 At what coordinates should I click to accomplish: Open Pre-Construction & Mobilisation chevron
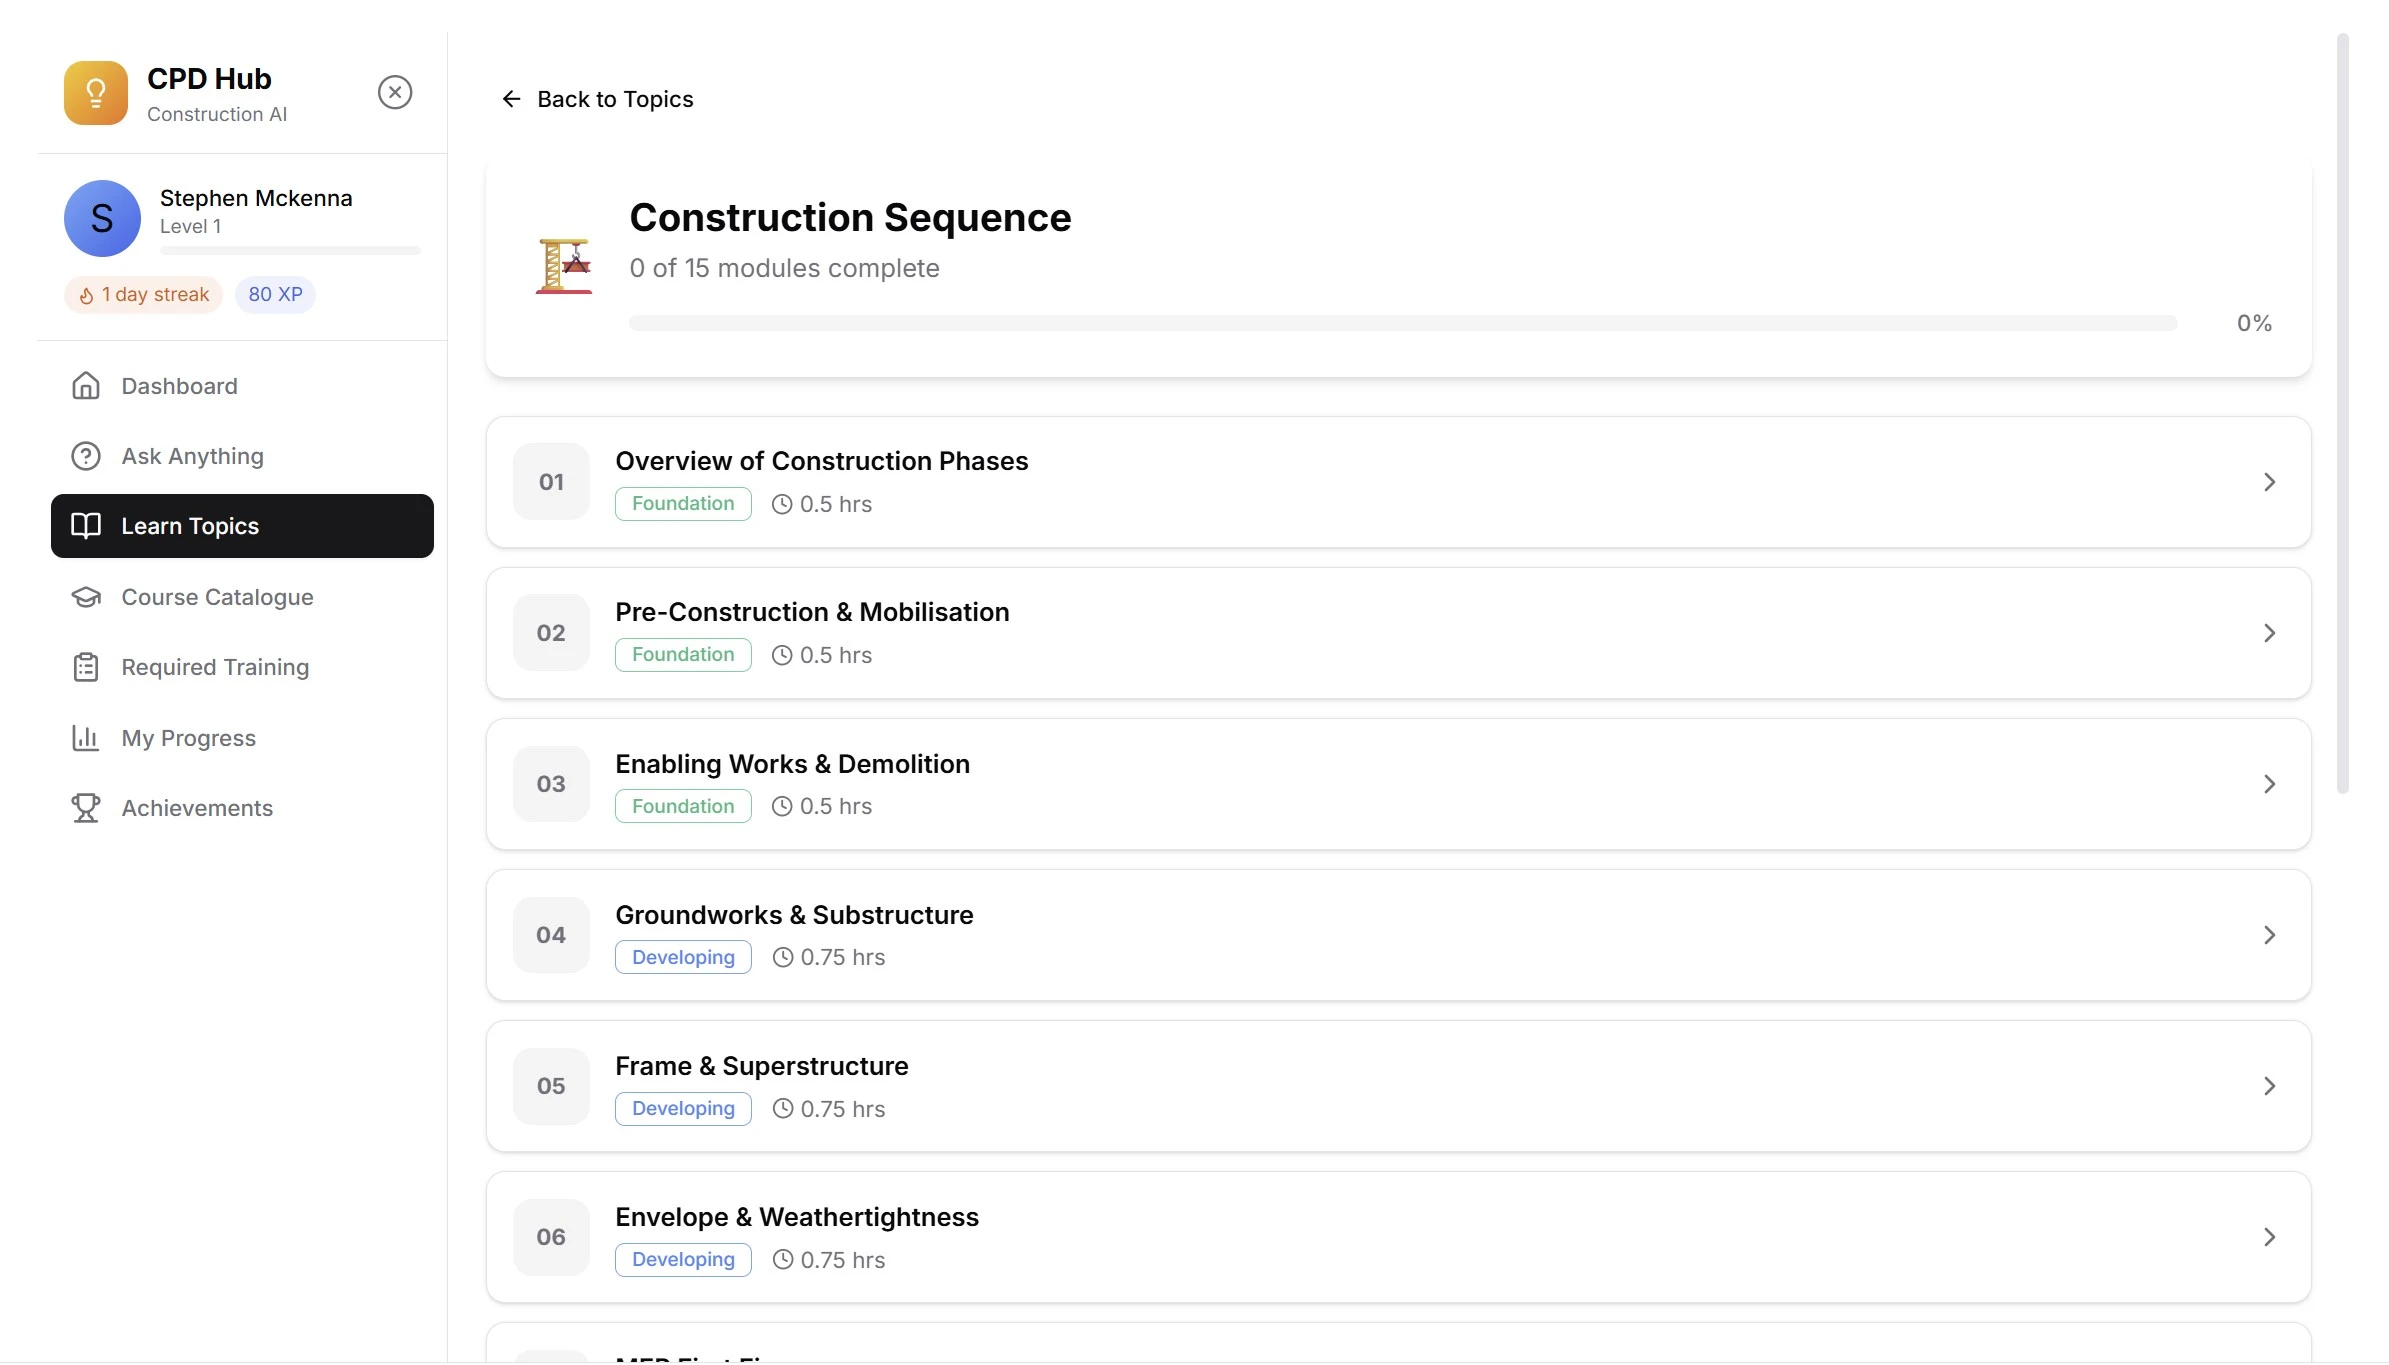2270,633
